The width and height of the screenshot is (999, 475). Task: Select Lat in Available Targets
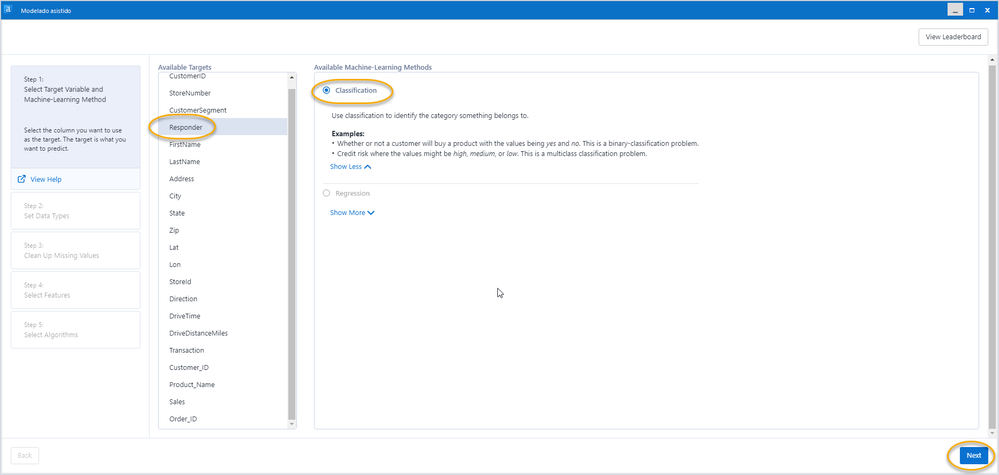click(x=223, y=247)
